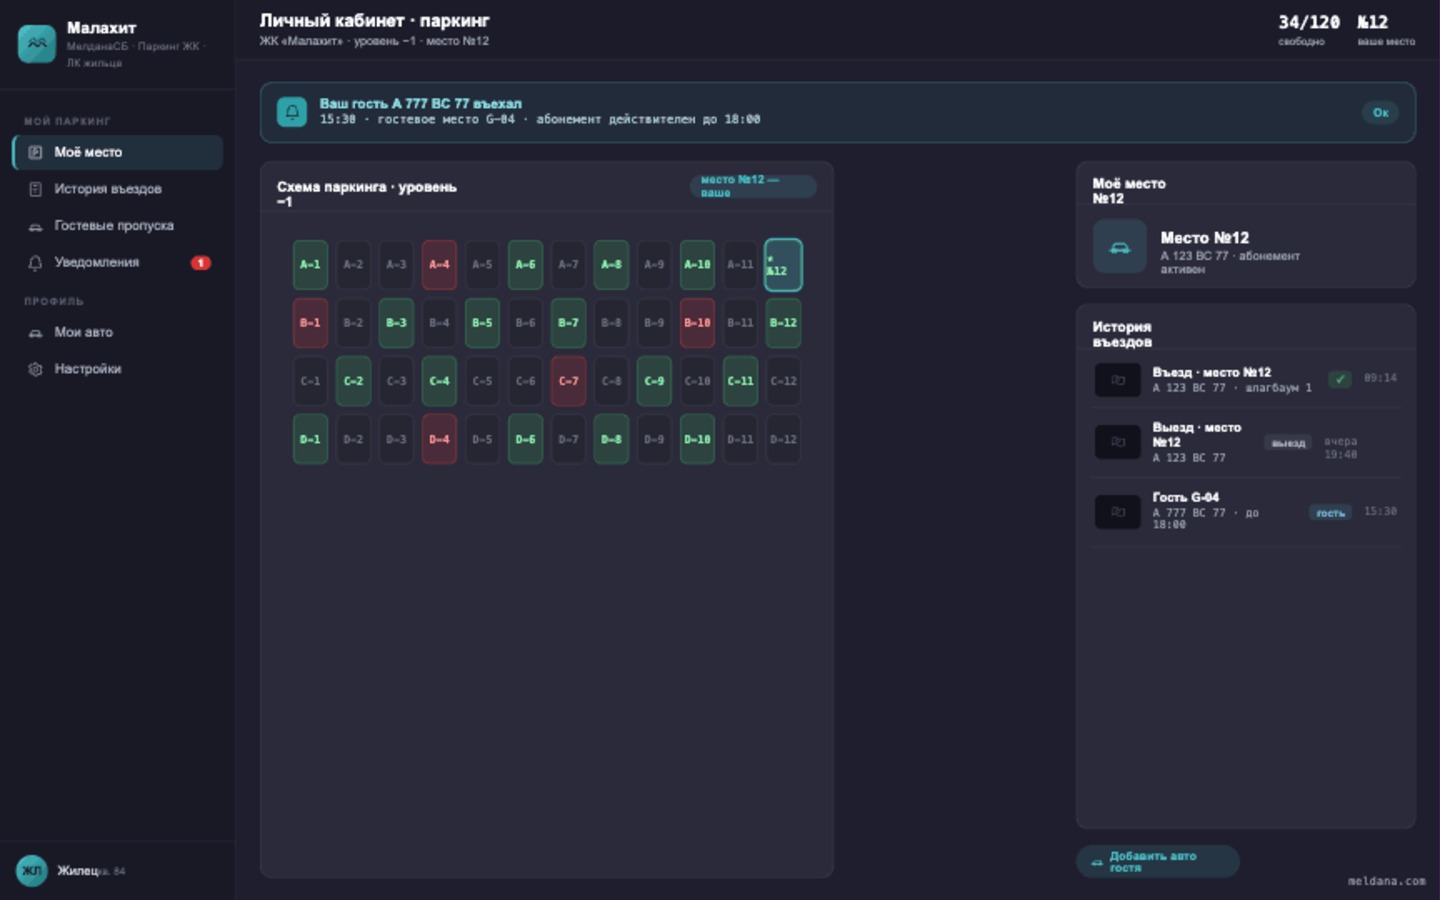This screenshot has height=900, width=1440.
Task: Click Добавить авто гостя button
Action: 1157,862
